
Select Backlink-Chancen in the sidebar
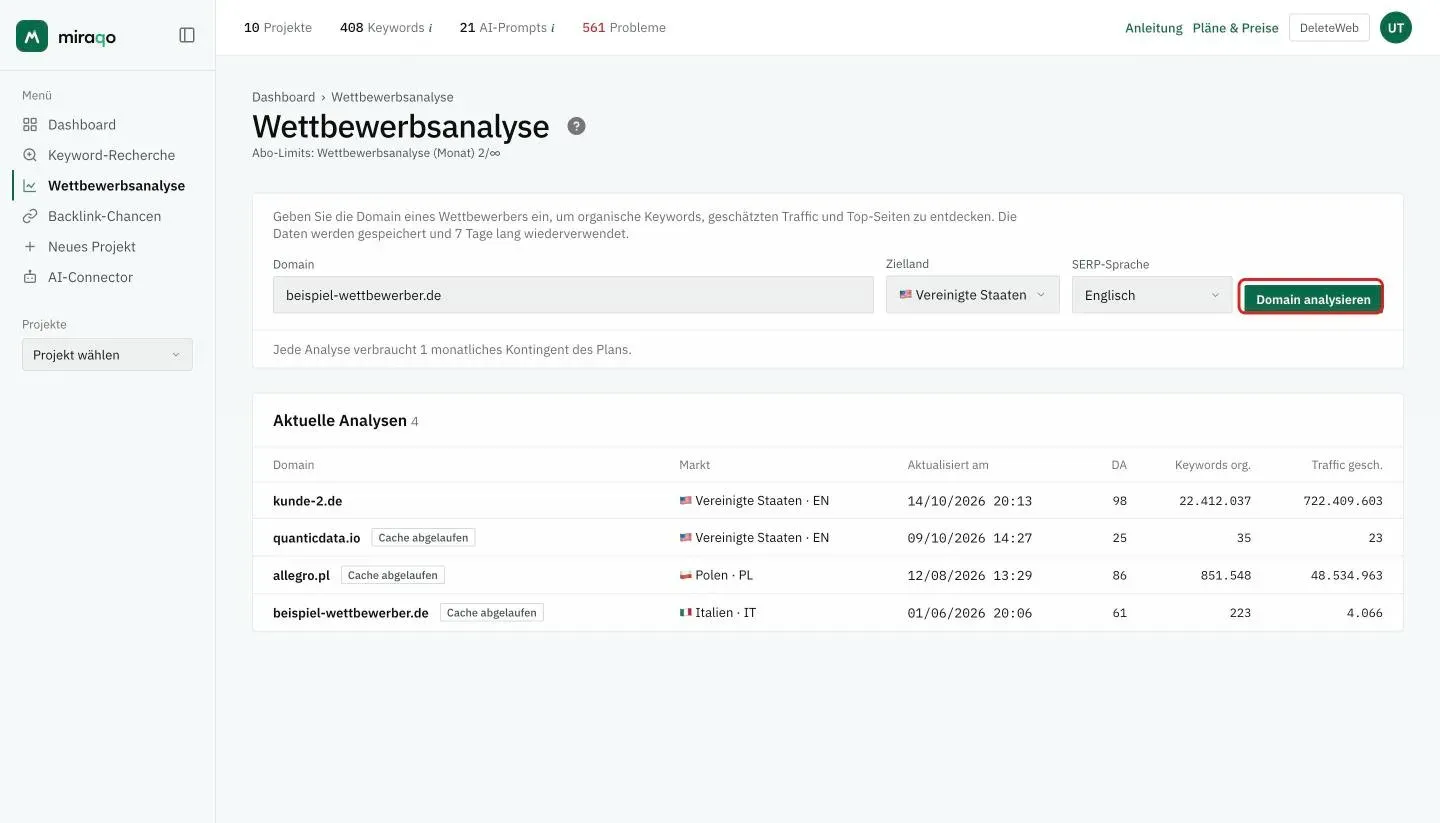click(104, 216)
